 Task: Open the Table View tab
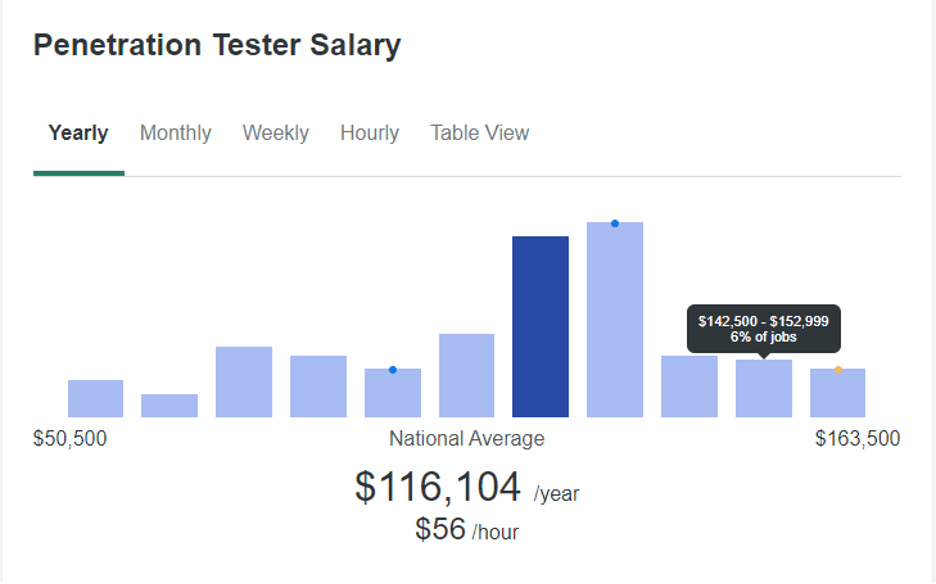pos(480,133)
